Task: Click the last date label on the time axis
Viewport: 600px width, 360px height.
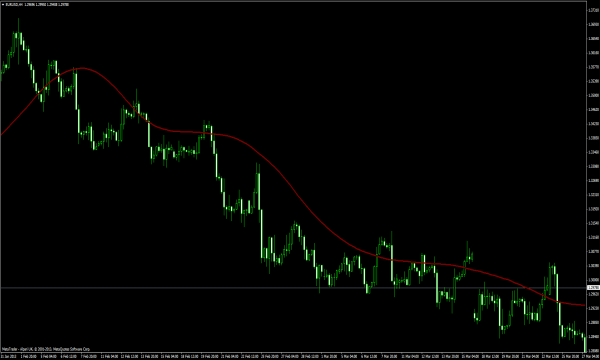Action: 591,357
